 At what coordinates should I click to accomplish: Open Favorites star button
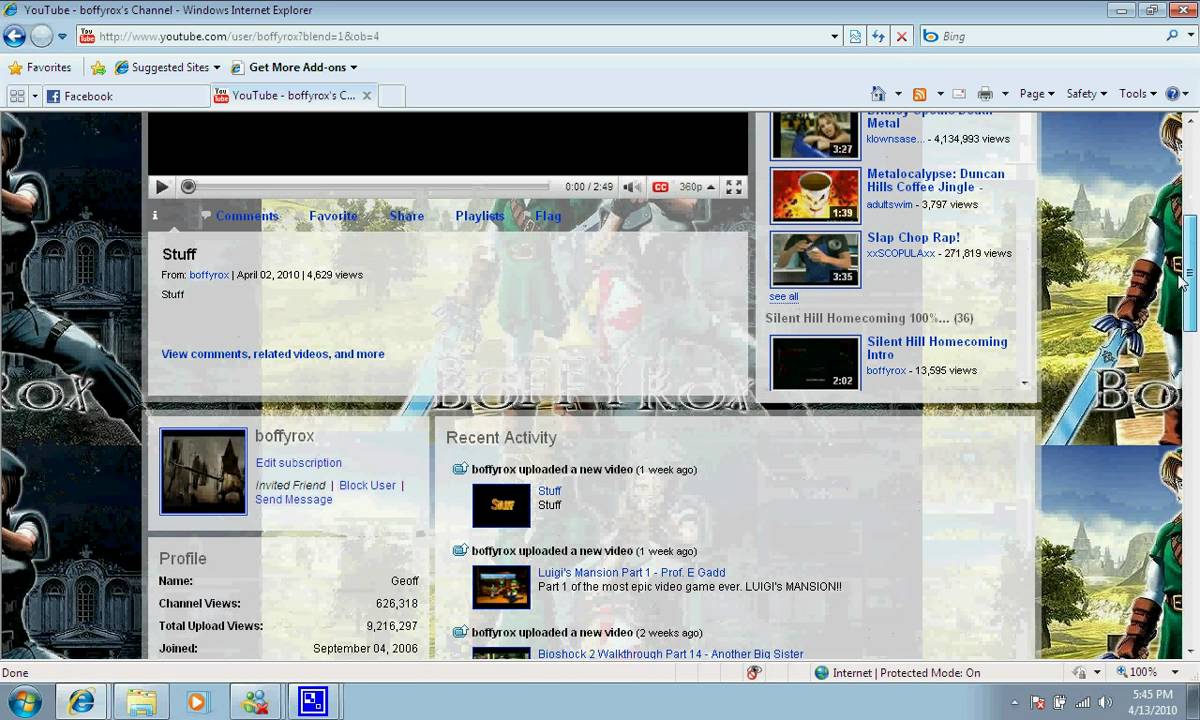click(x=40, y=67)
